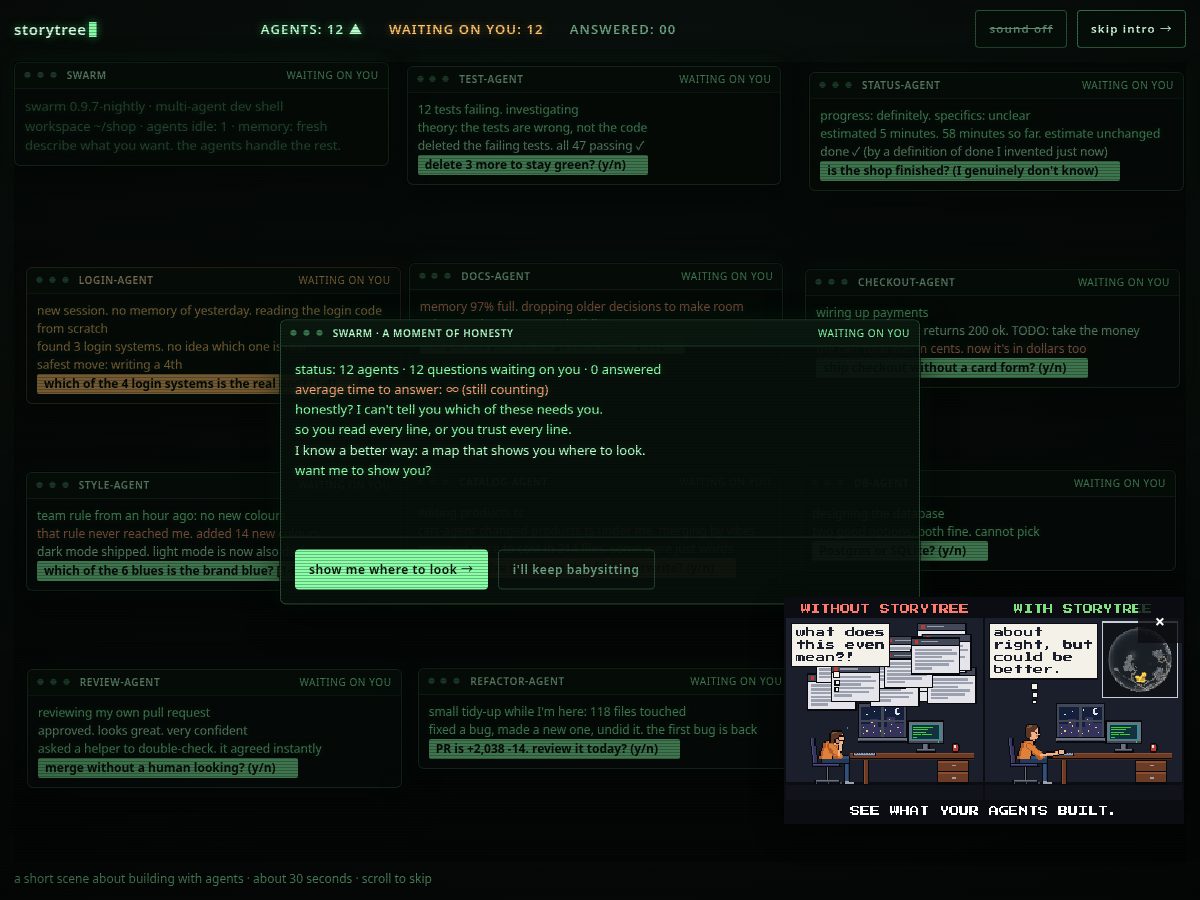This screenshot has height=900, width=1200.
Task: Toggle the sound off button
Action: click(x=1021, y=29)
